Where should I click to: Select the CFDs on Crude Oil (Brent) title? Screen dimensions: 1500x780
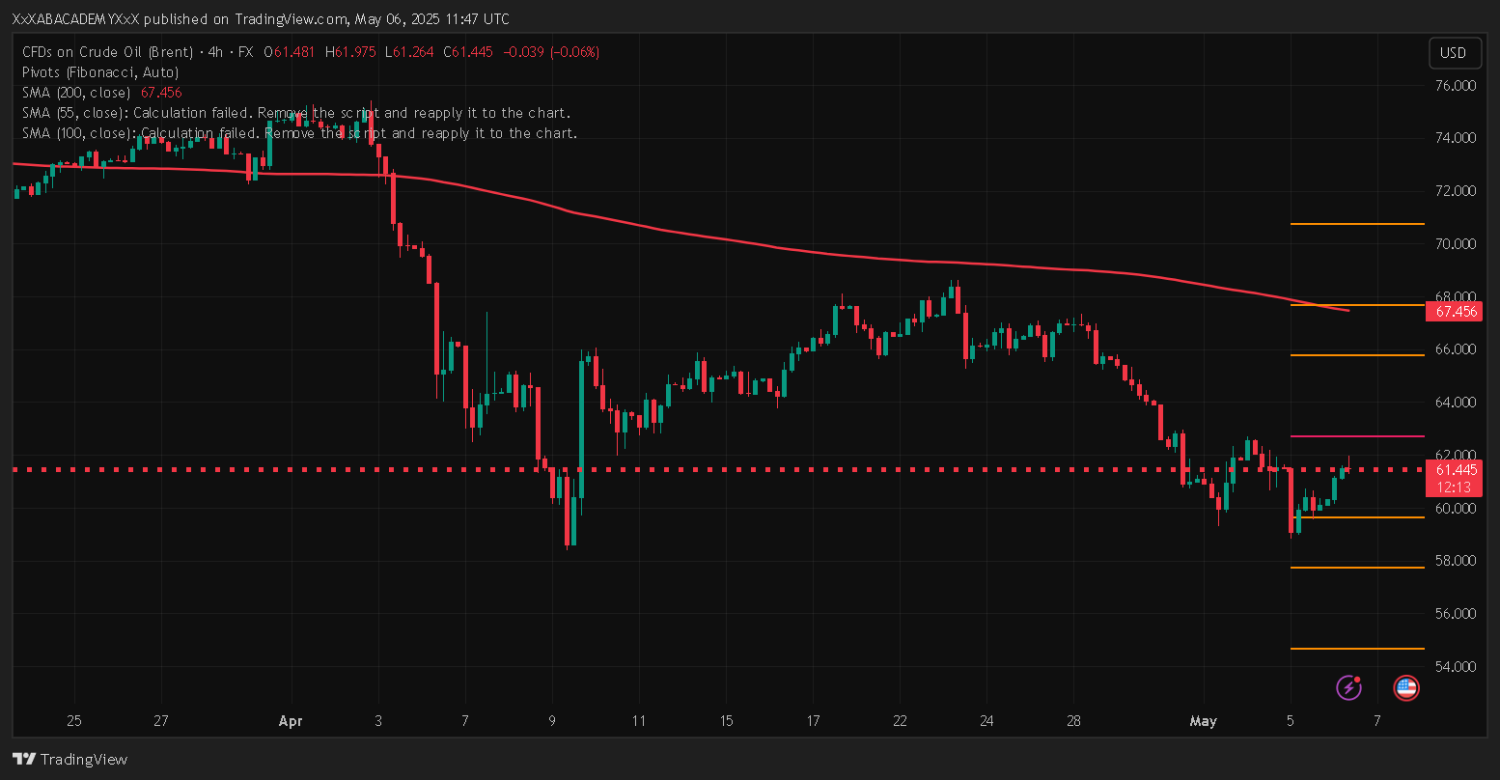(x=110, y=52)
